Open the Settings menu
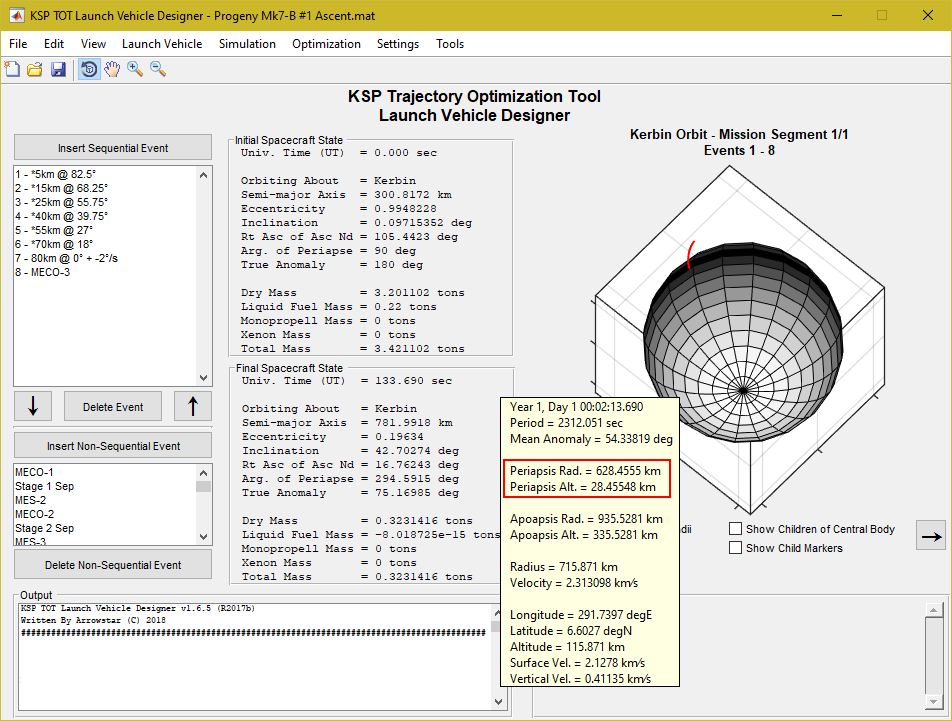 click(398, 44)
